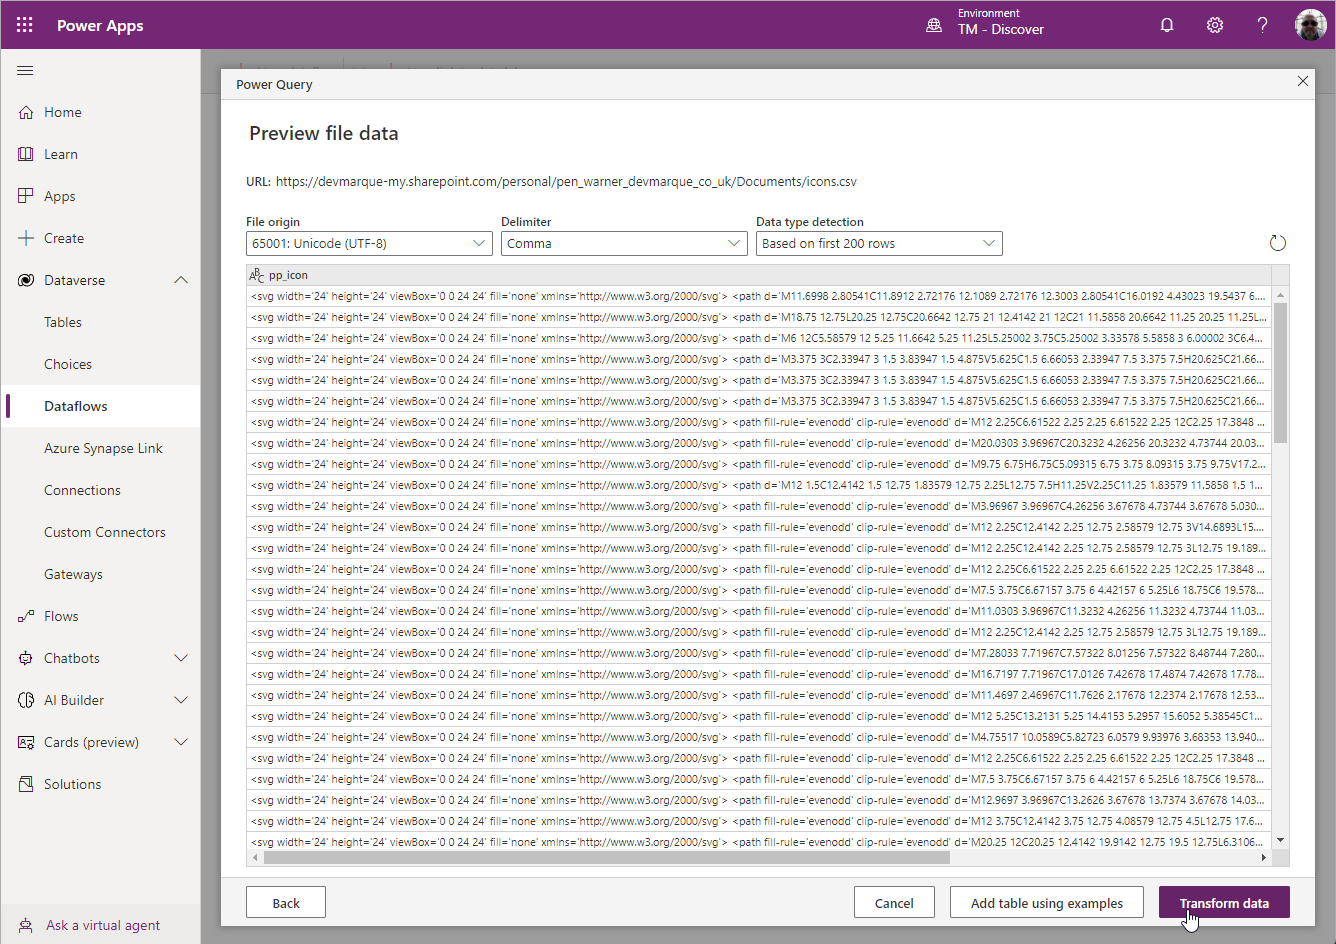1336x944 pixels.
Task: Click the vertical scrollbar thumb in preview
Action: [x=1281, y=372]
